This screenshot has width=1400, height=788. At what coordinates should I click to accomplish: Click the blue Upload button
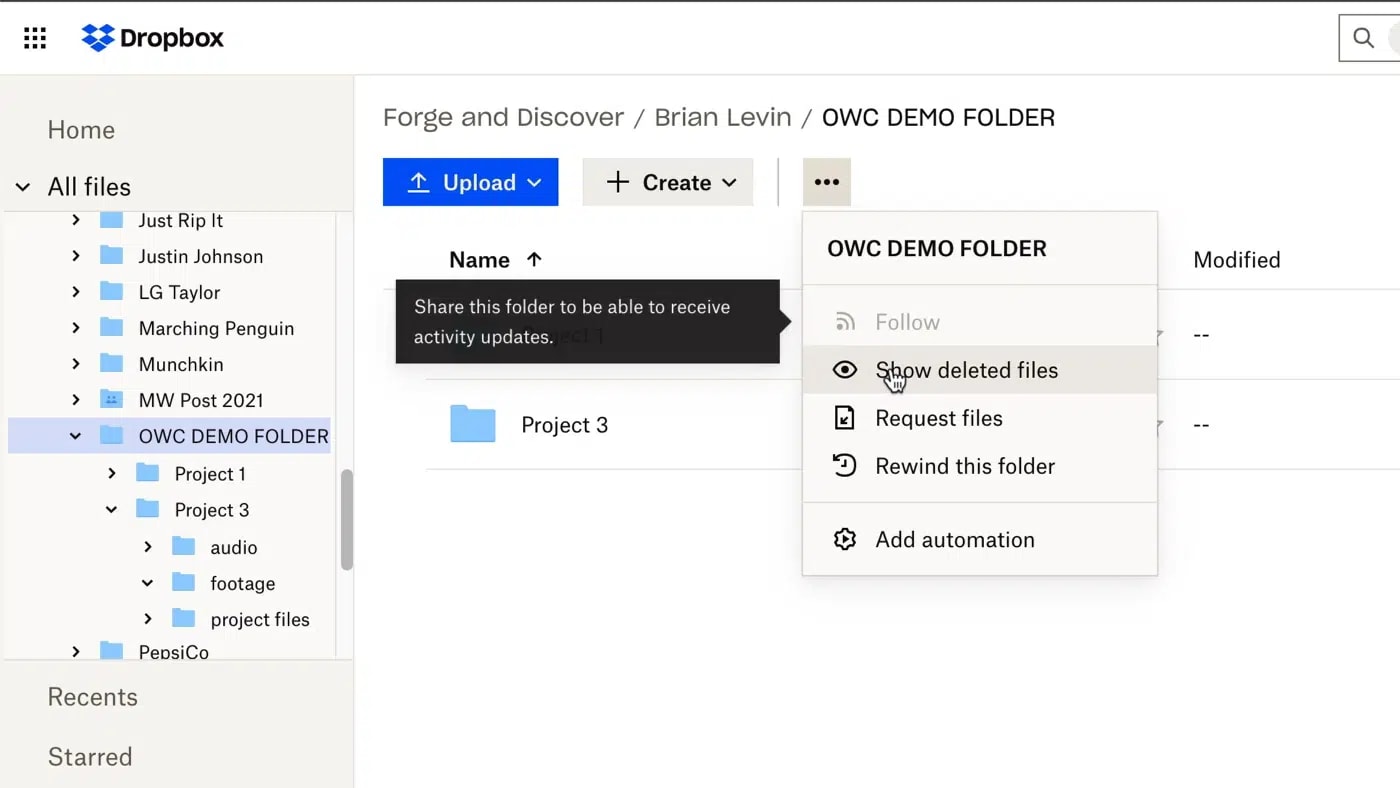470,182
